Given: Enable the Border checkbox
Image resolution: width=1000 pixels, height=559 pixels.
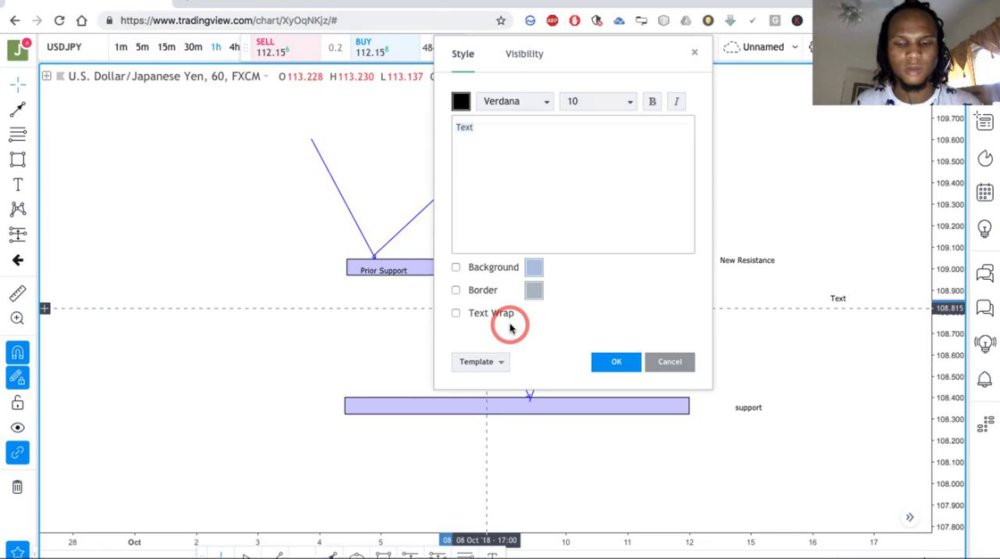Looking at the screenshot, I should point(456,290).
